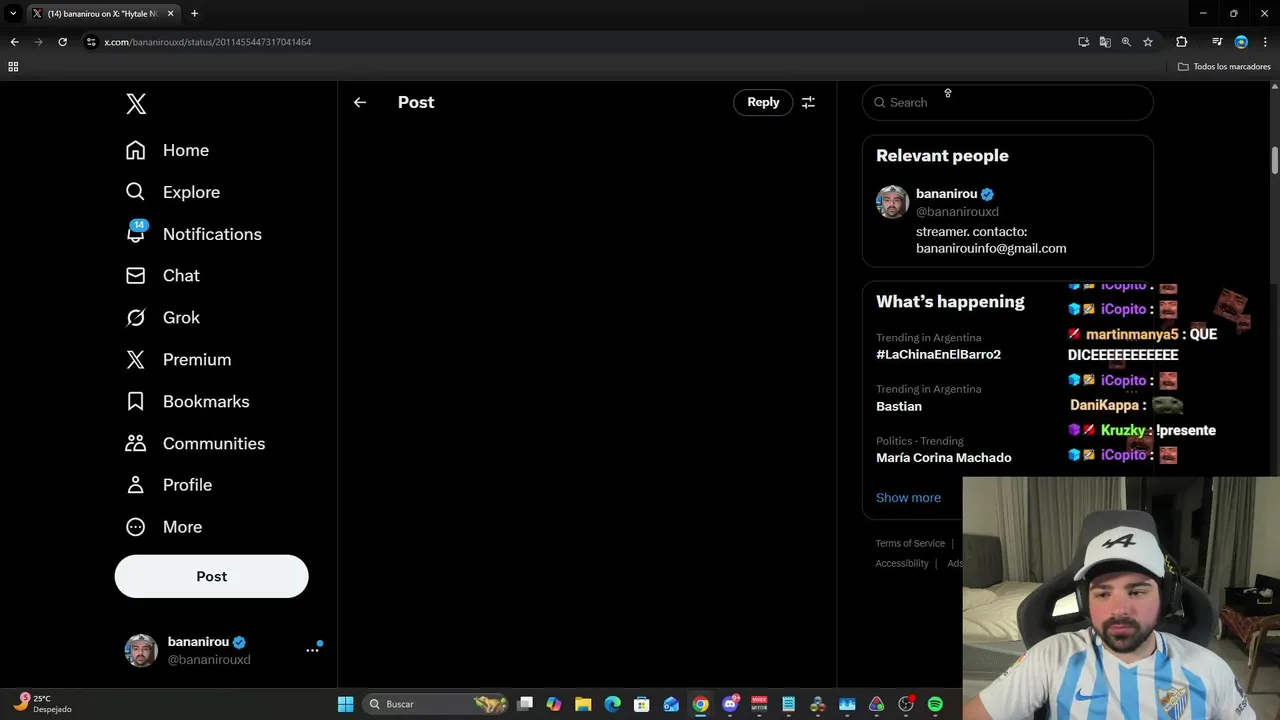Open File Explorer from the taskbar

pos(583,704)
